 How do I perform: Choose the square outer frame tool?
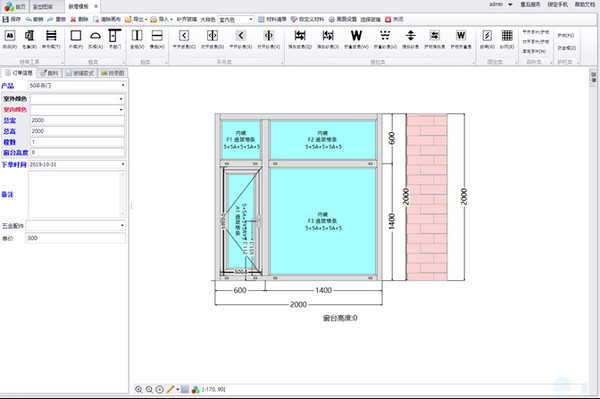click(76, 36)
